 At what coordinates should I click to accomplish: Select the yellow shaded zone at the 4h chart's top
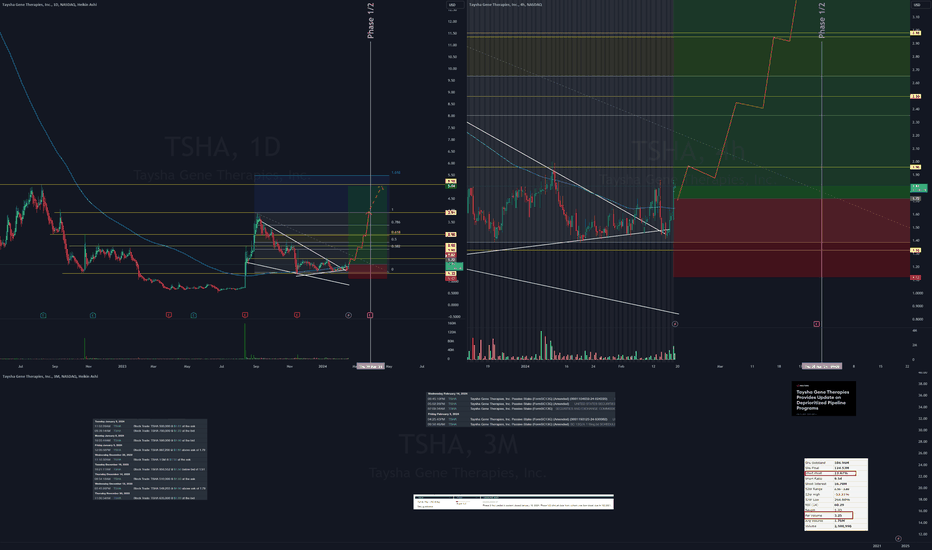coord(569,57)
